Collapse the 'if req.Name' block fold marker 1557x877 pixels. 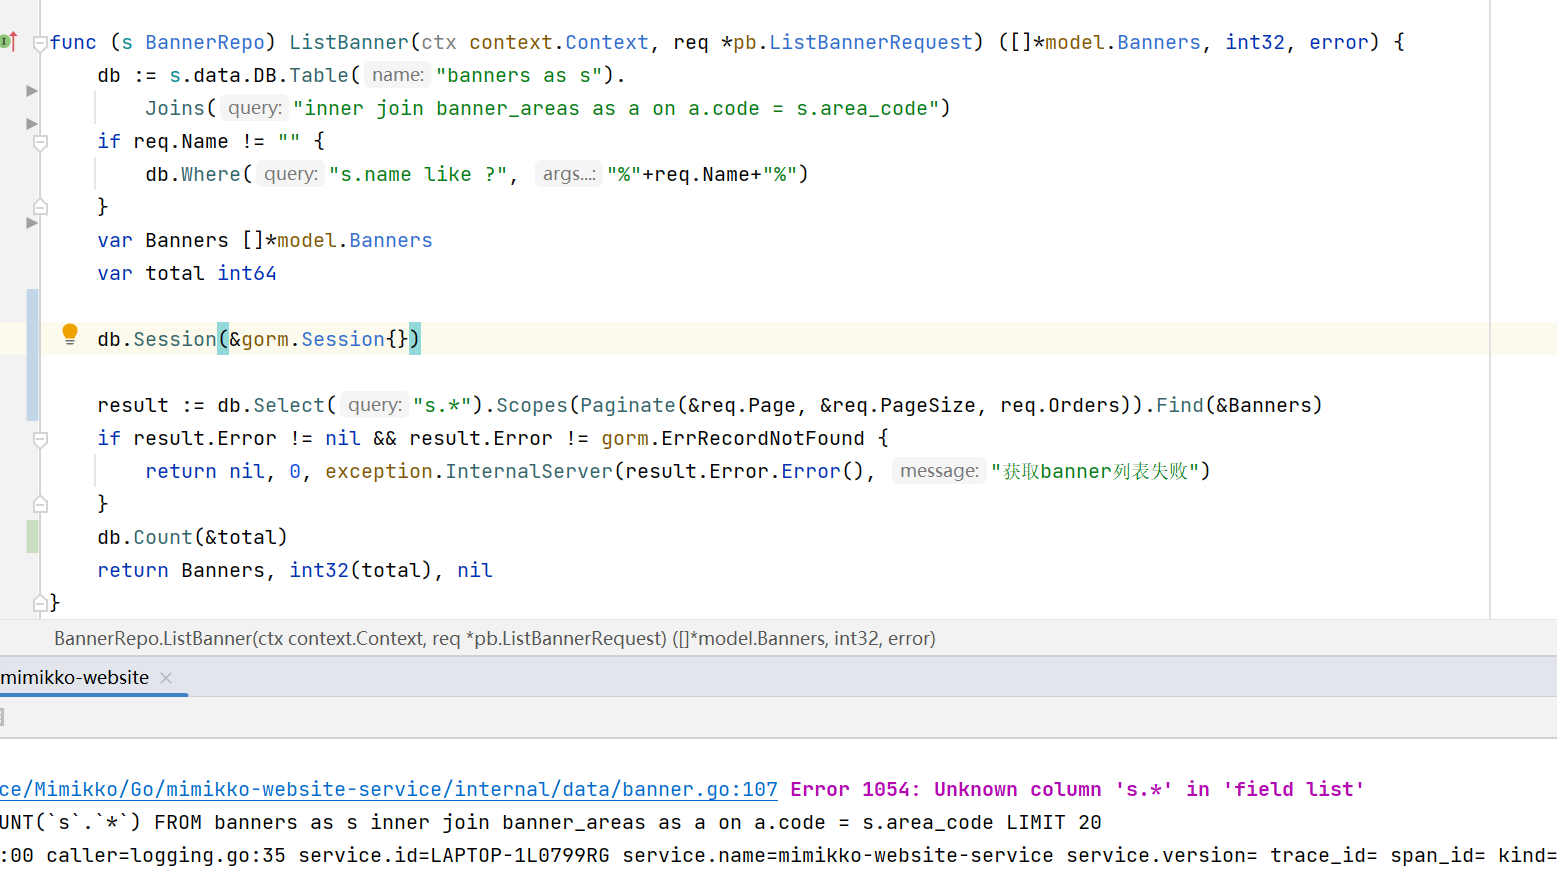40,142
